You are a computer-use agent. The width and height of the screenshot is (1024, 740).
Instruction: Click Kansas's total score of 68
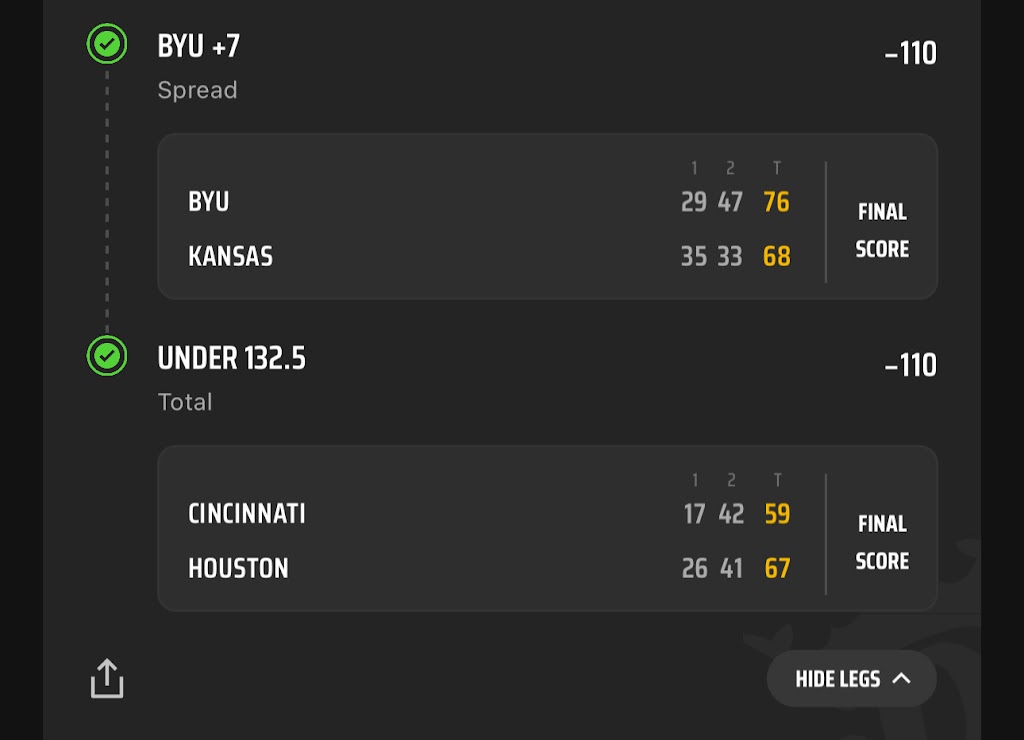click(x=776, y=256)
